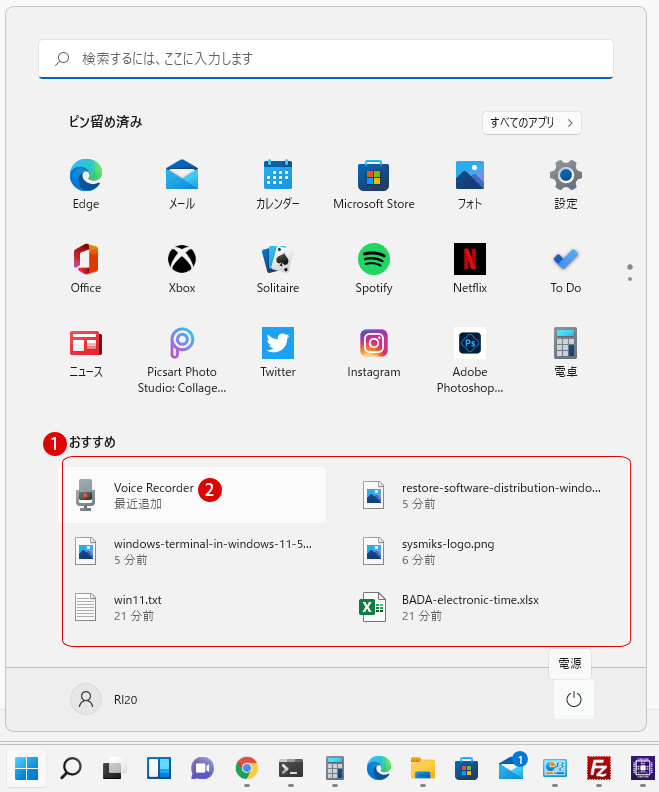Open the ニュース app
Viewport: 659px width, 792px height.
point(86,354)
